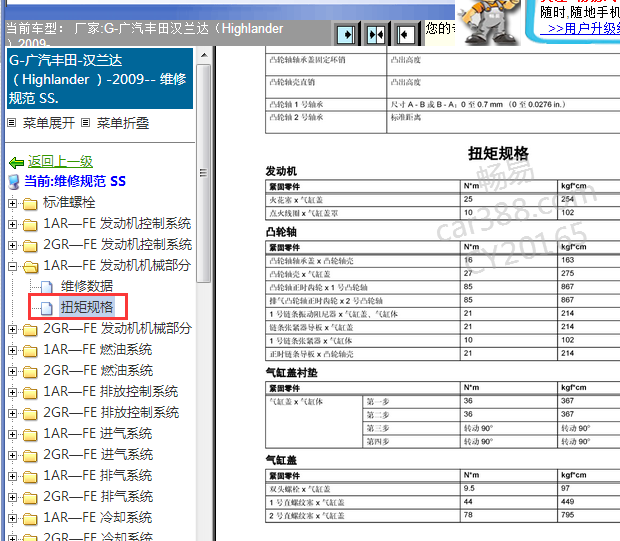This screenshot has width=620, height=541.
Task: Click the 菜单展开 expand-menu icon
Action: click(12, 123)
